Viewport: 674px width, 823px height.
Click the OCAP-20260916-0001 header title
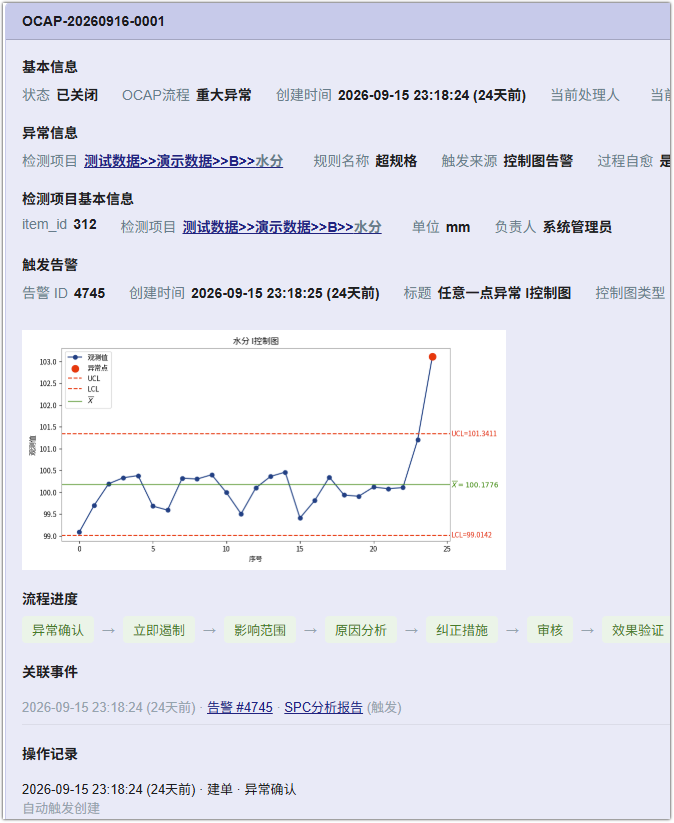click(93, 22)
